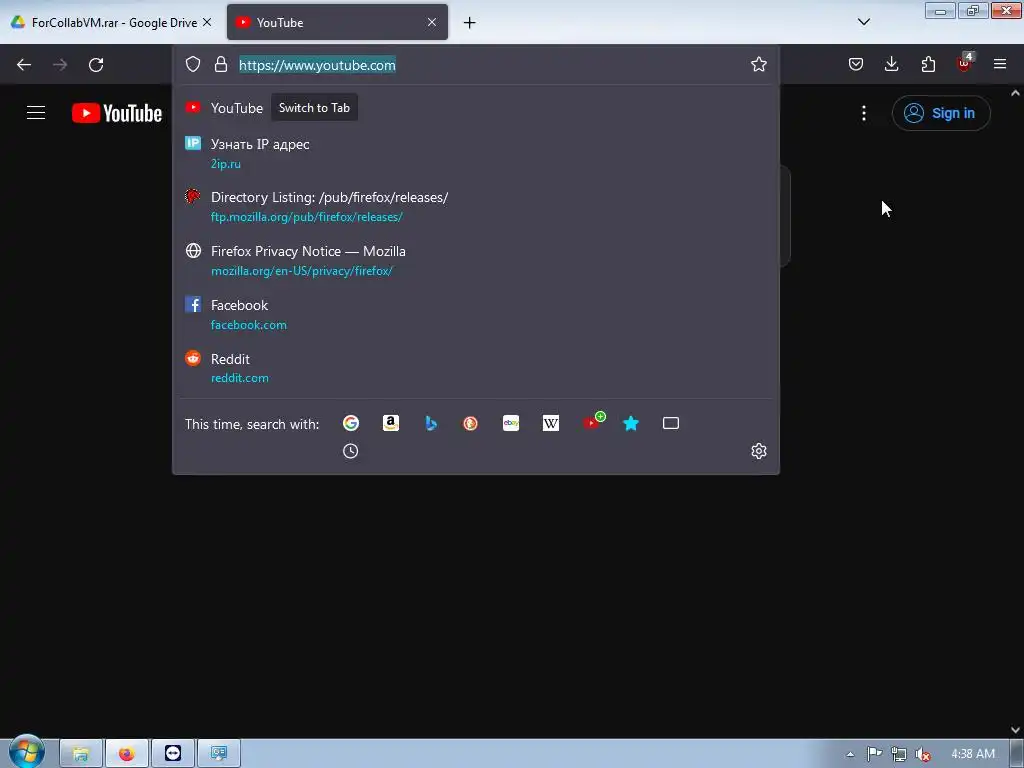Open the mozilla.org/en-US/privacy/firefox/ URL

(x=301, y=271)
